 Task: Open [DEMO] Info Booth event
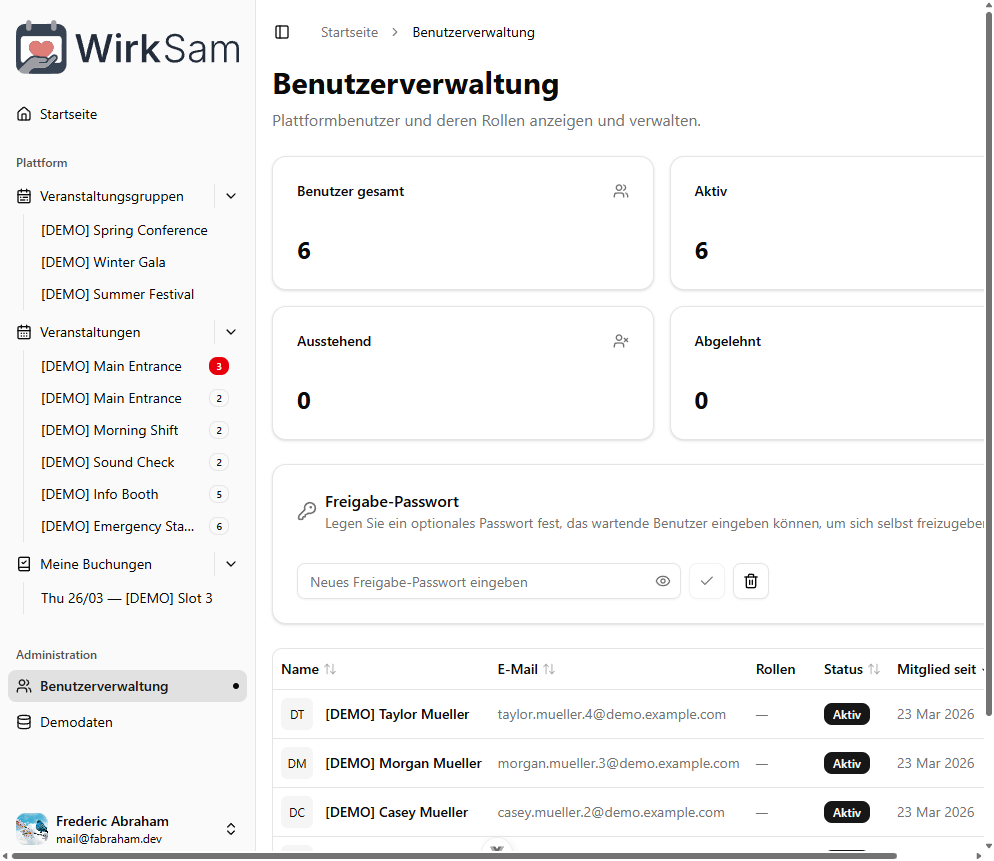click(100, 495)
